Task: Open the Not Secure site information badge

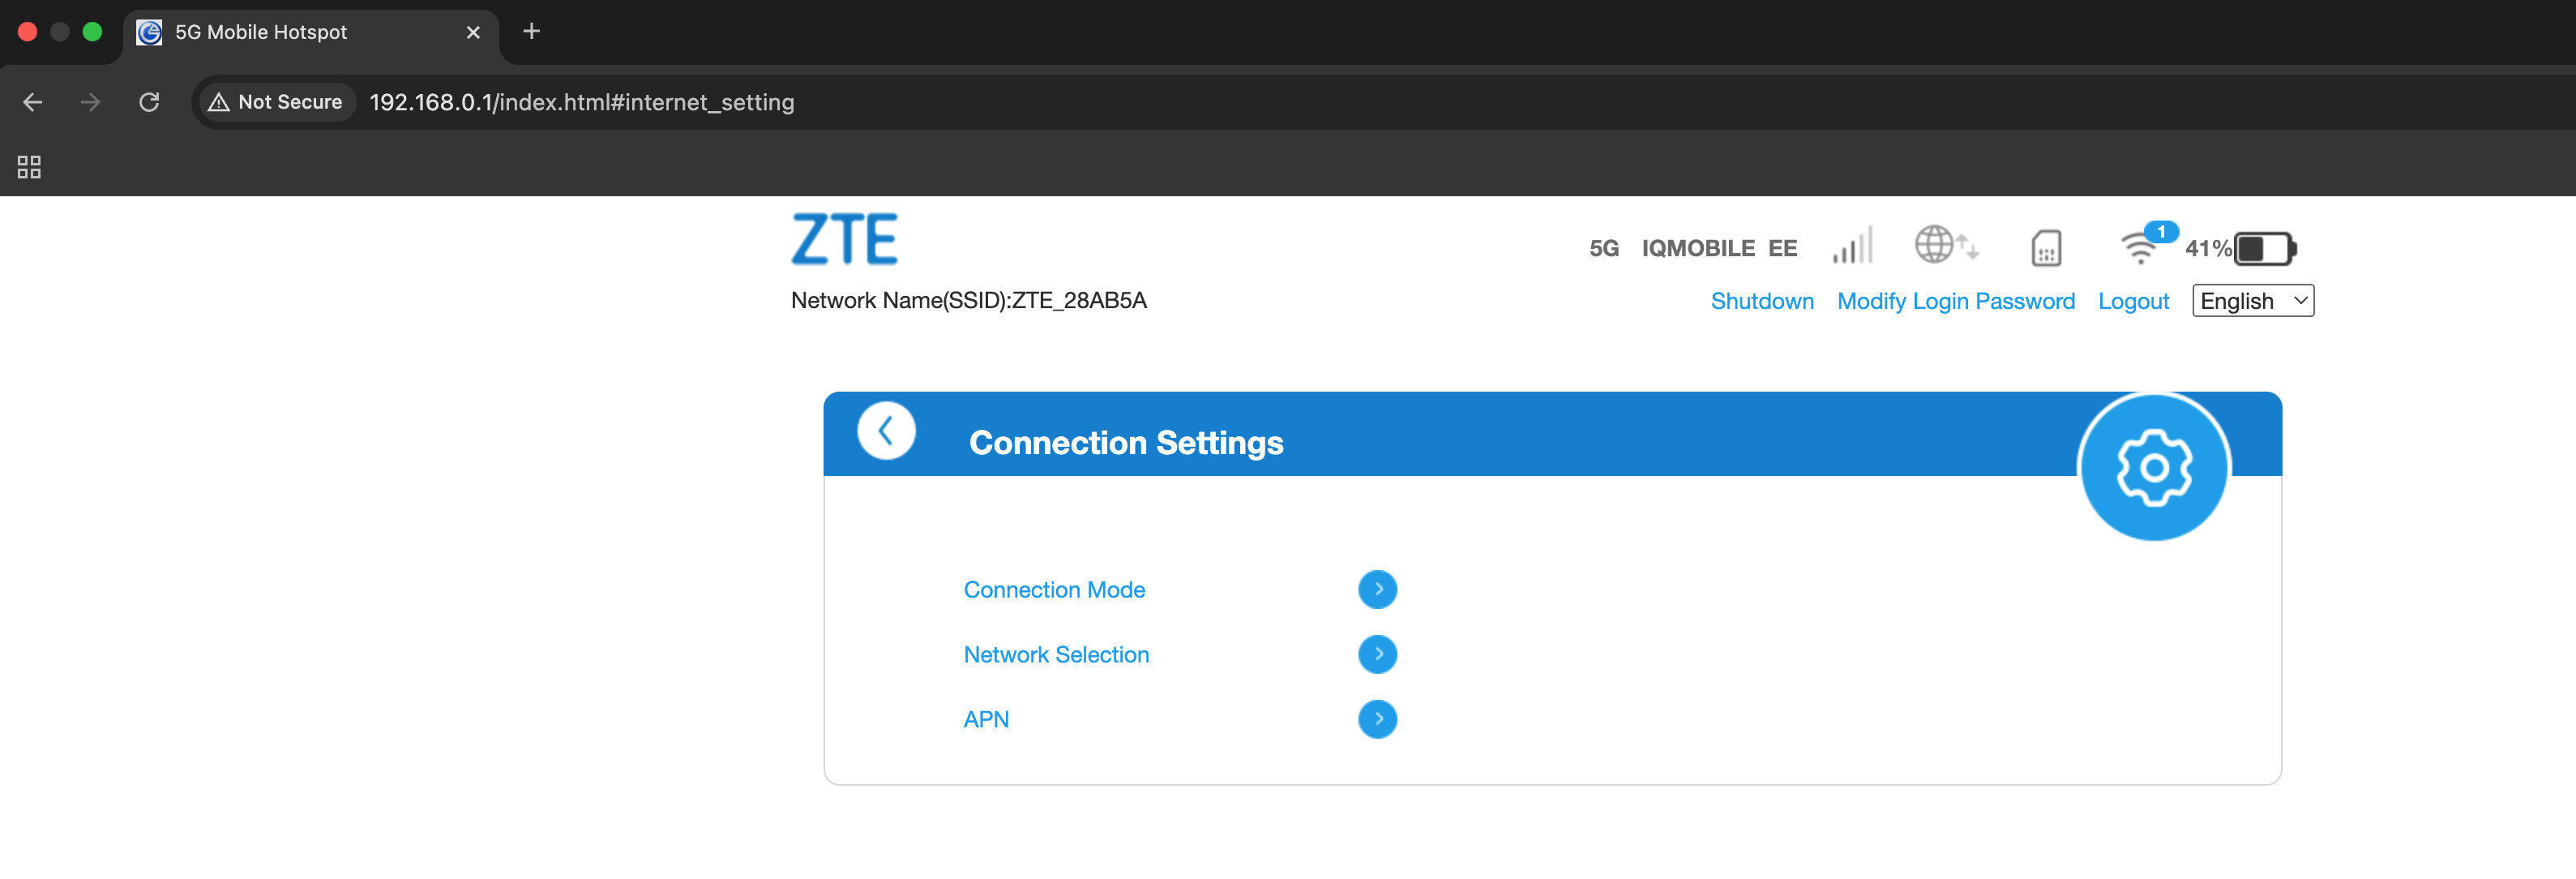Action: (x=275, y=101)
